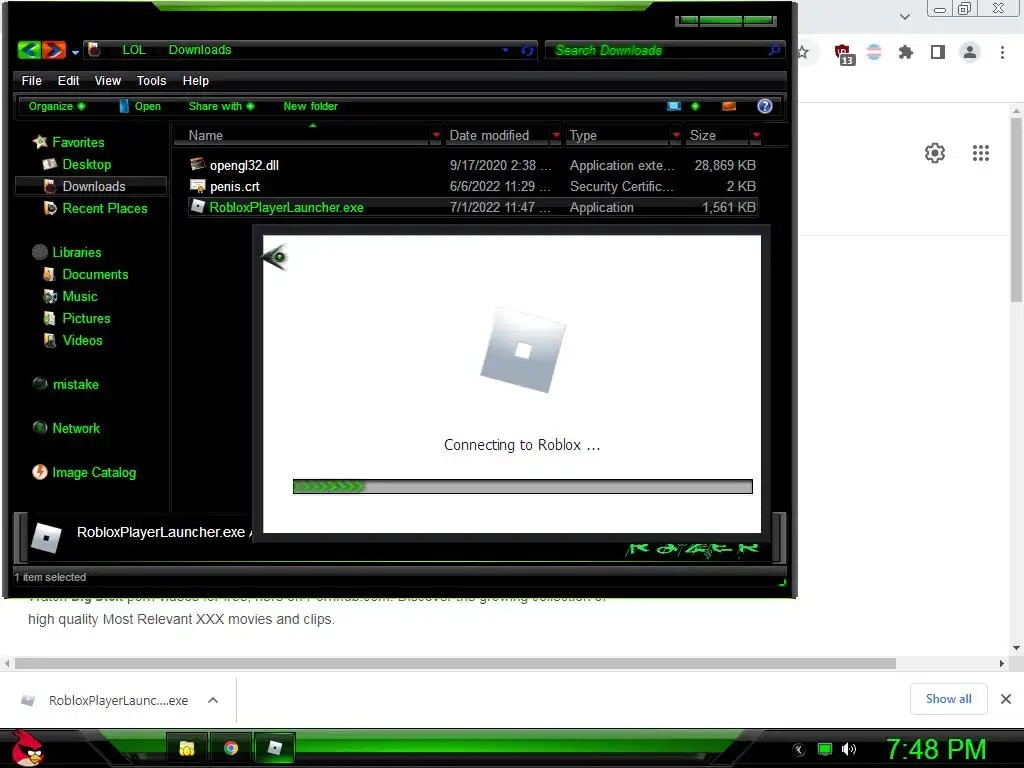Open the RobloxPlayerLauncher download chevron menu
The height and width of the screenshot is (768, 1024).
pyautogui.click(x=212, y=700)
